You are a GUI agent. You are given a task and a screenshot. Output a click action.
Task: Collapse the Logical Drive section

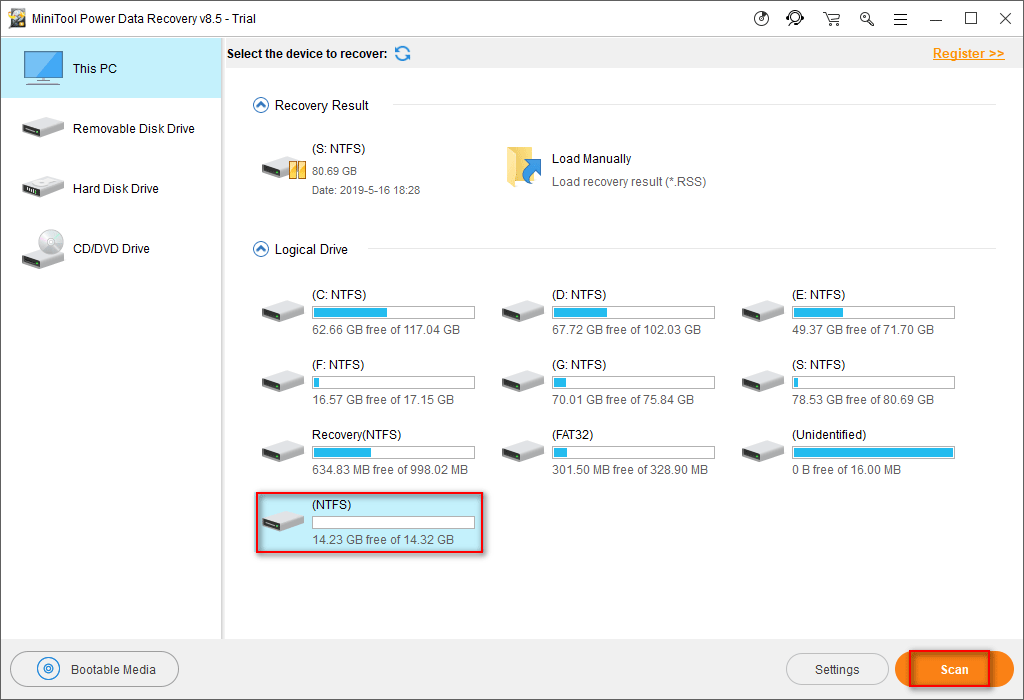pyautogui.click(x=261, y=249)
